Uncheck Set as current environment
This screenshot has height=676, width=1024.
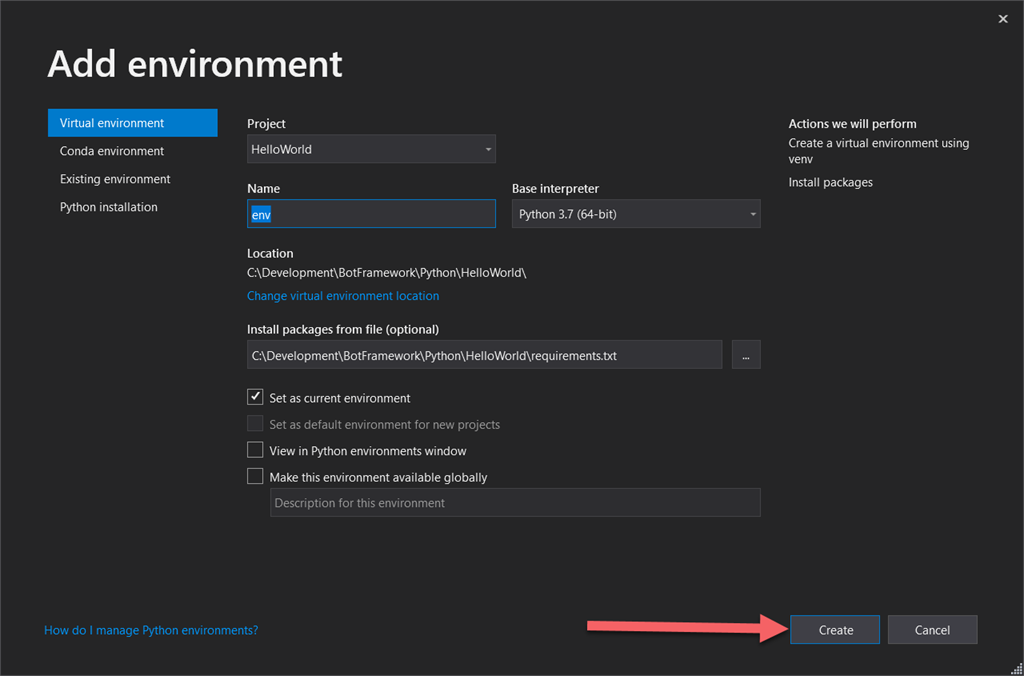point(255,397)
